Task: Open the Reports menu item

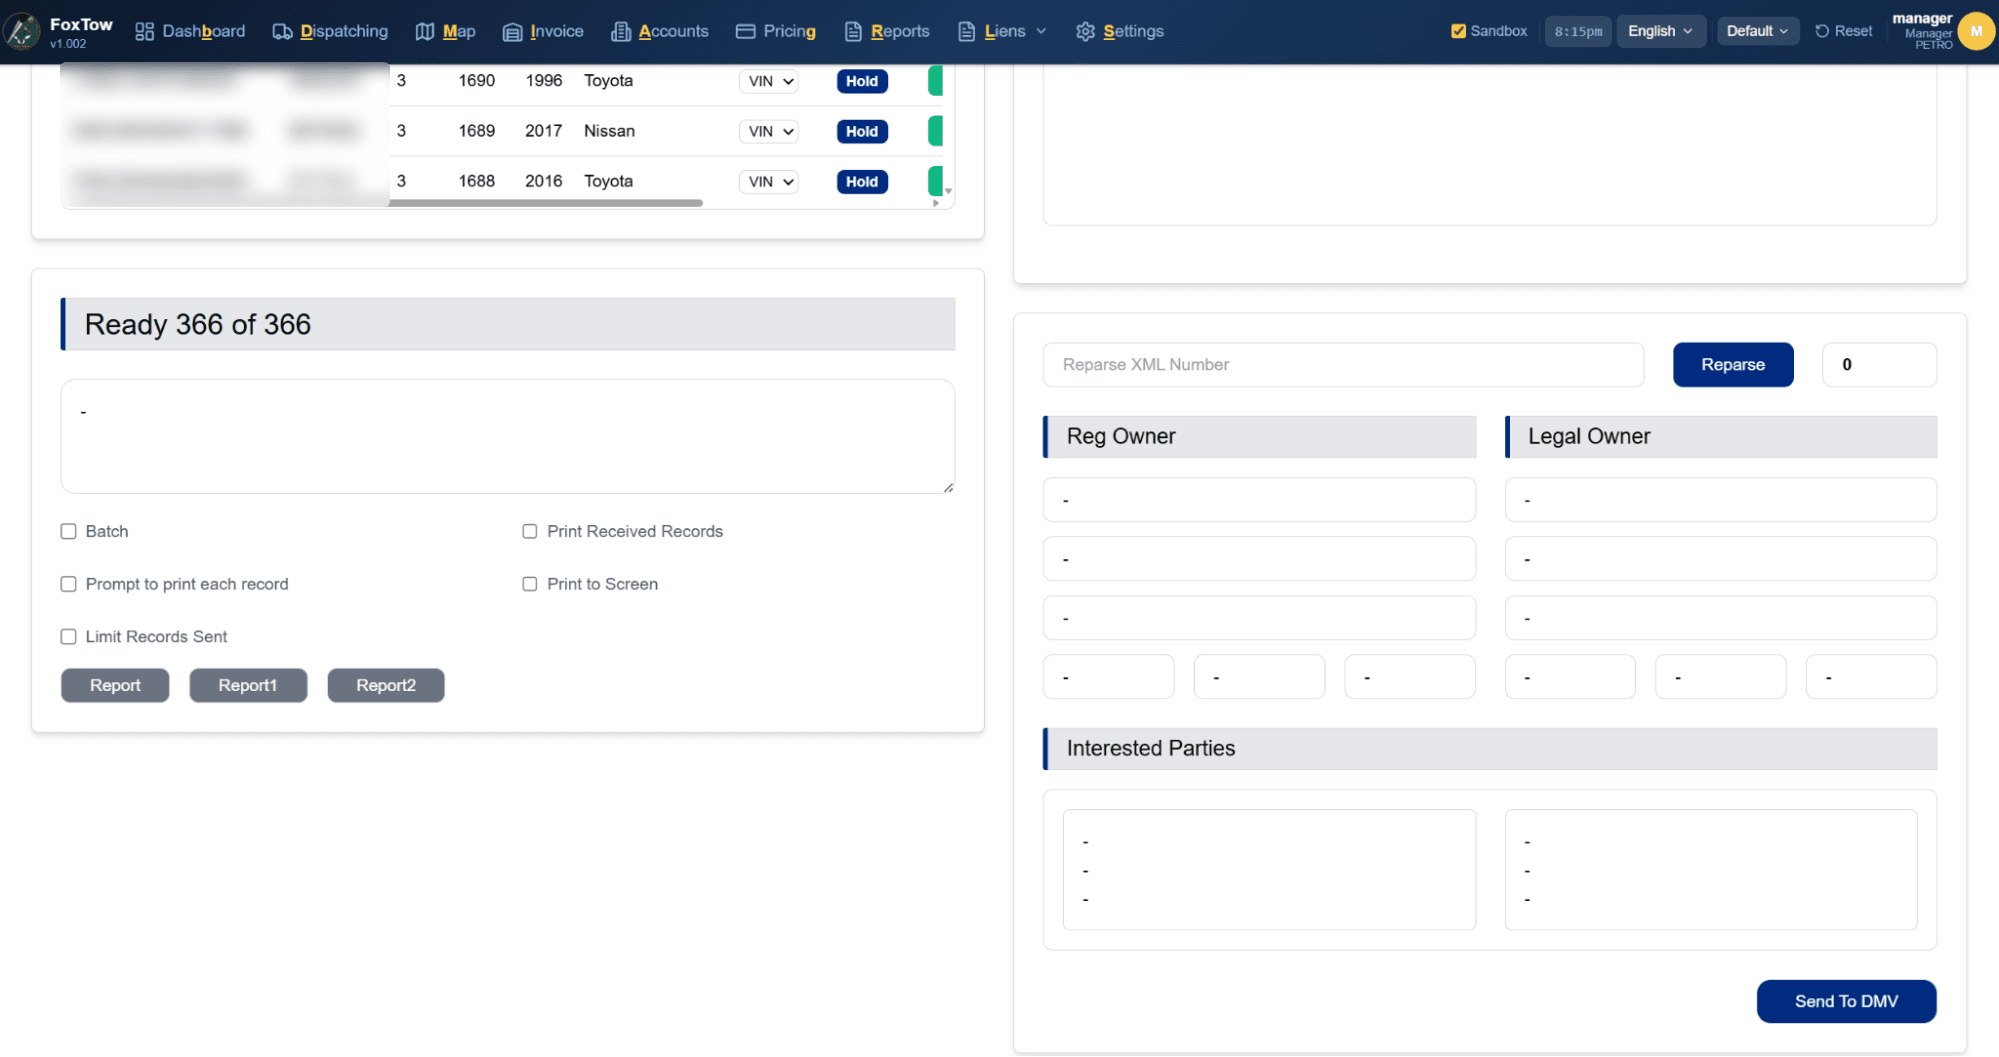Action: click(x=887, y=32)
